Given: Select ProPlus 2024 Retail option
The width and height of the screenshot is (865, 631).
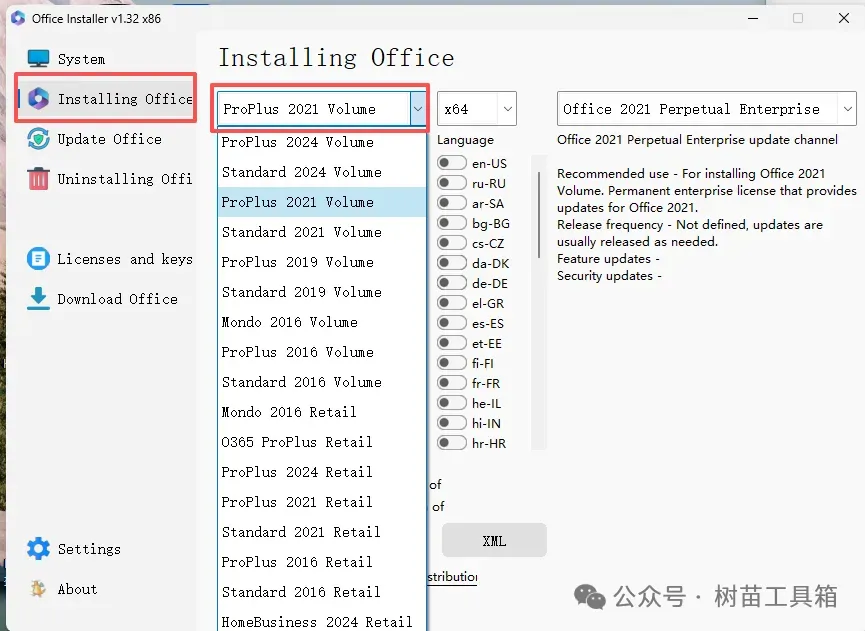Looking at the screenshot, I should 322,472.
